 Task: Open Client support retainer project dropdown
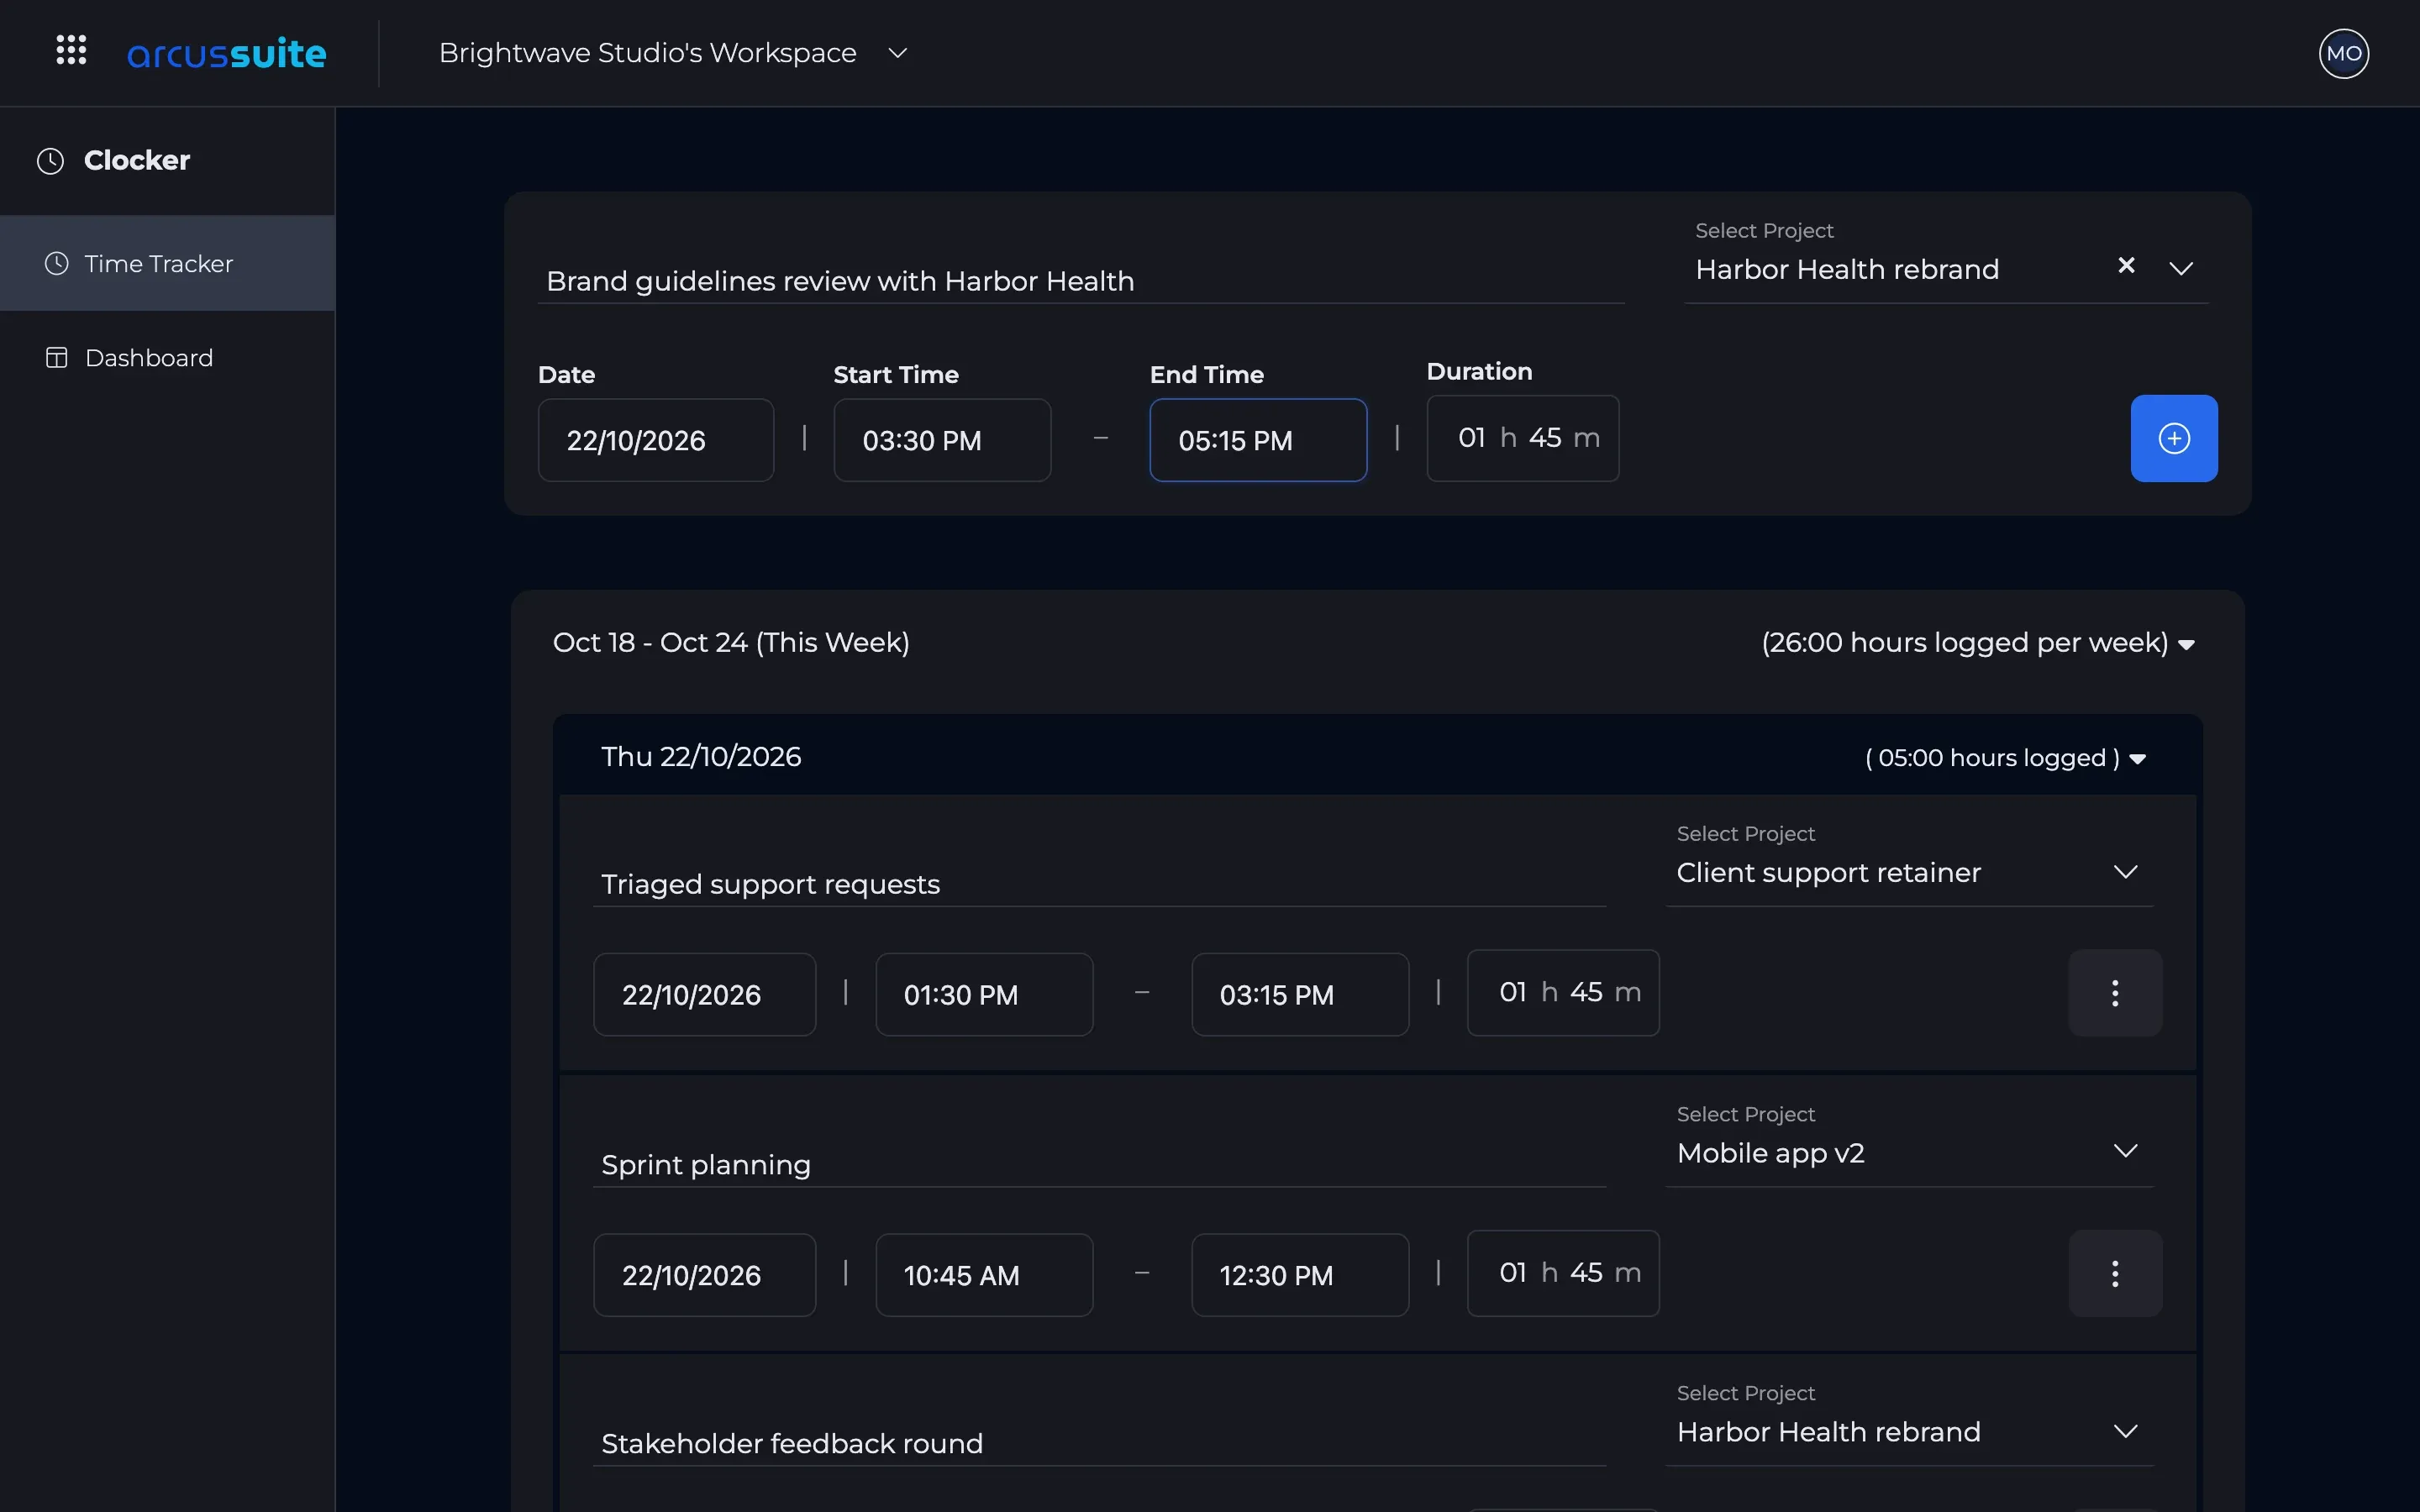click(2125, 872)
